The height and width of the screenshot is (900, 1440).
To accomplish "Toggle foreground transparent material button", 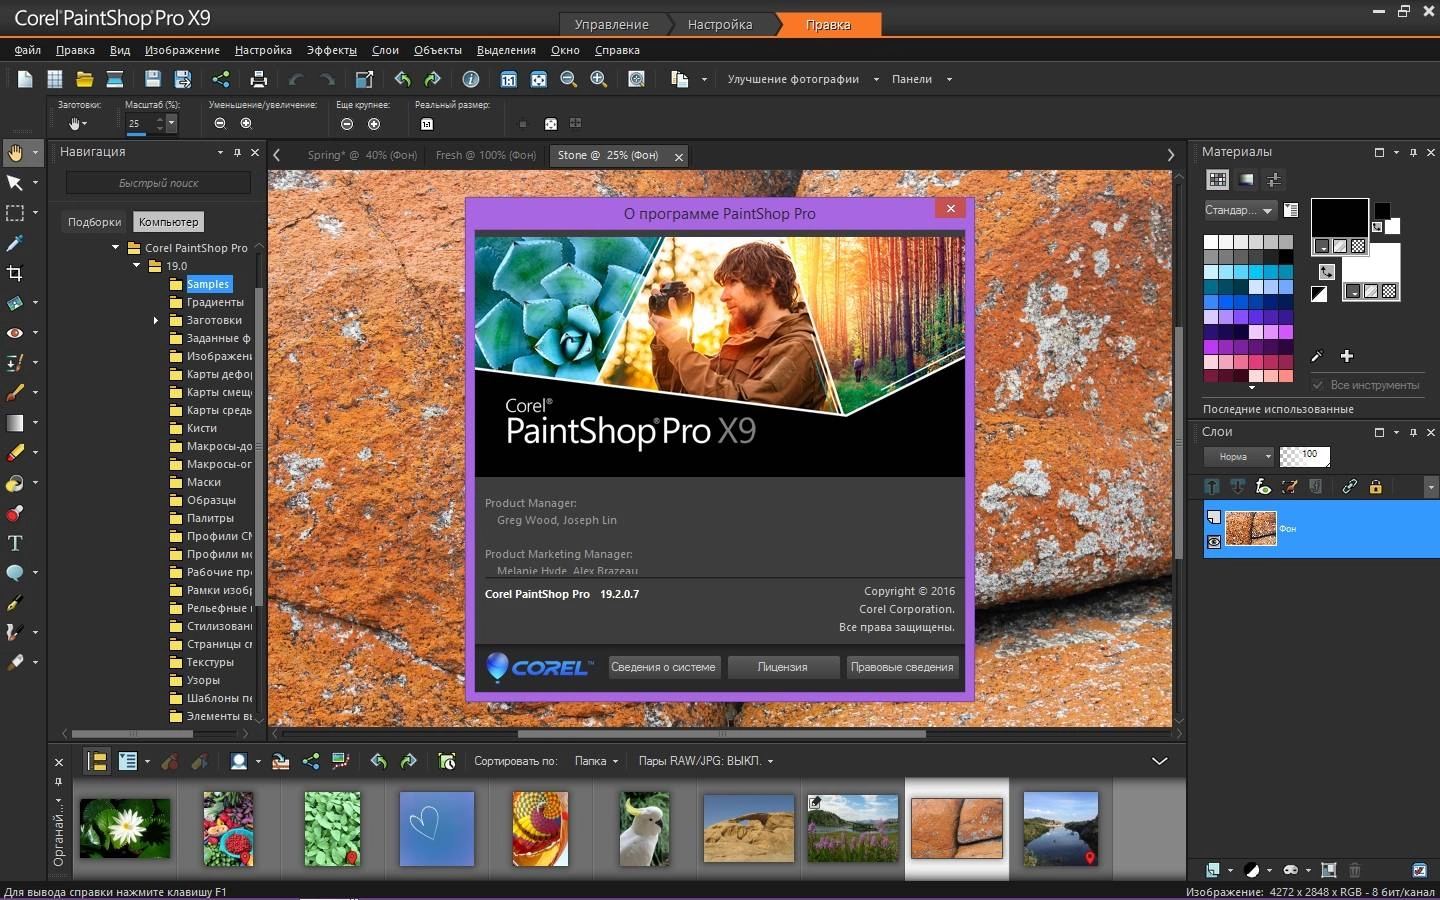I will [1358, 246].
